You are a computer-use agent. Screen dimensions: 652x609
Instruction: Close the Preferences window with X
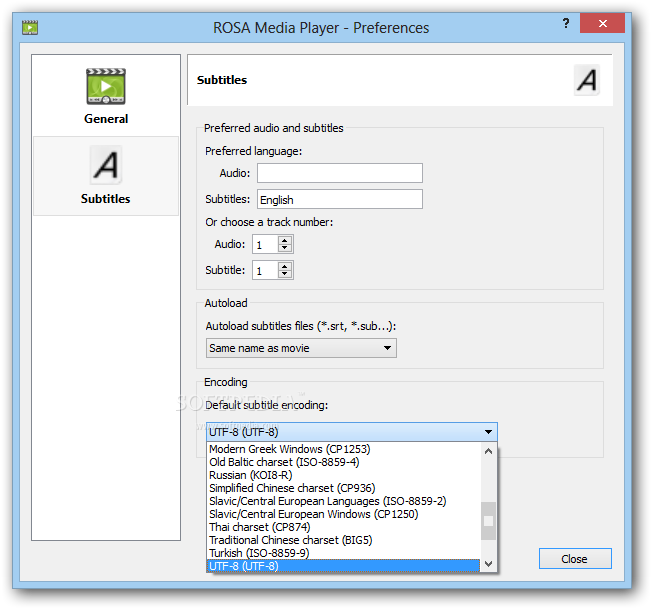(602, 23)
